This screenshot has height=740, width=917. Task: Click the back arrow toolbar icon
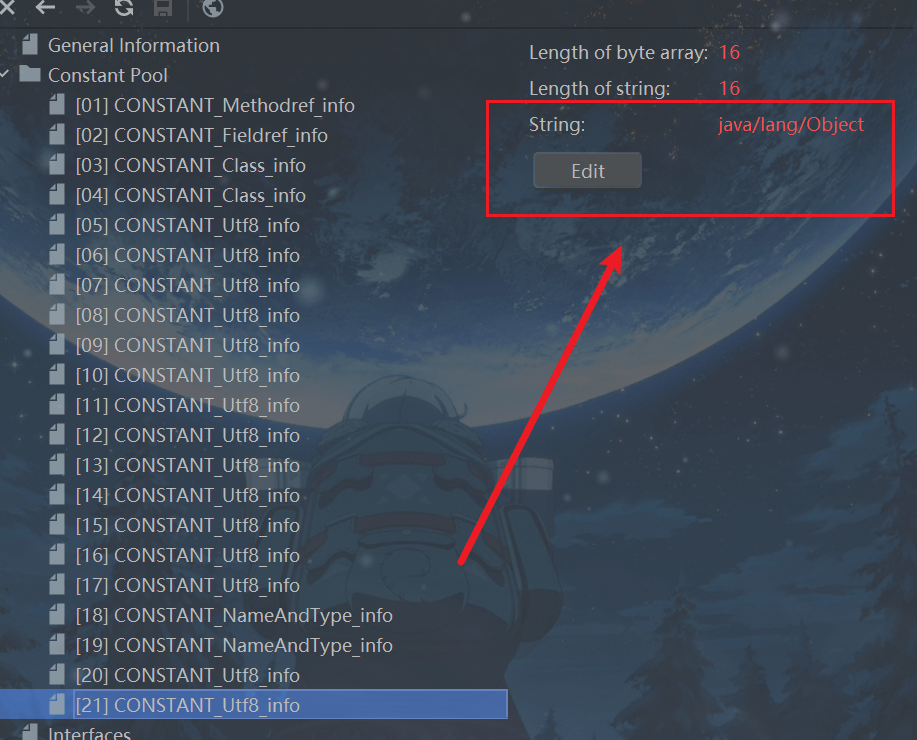pos(45,7)
